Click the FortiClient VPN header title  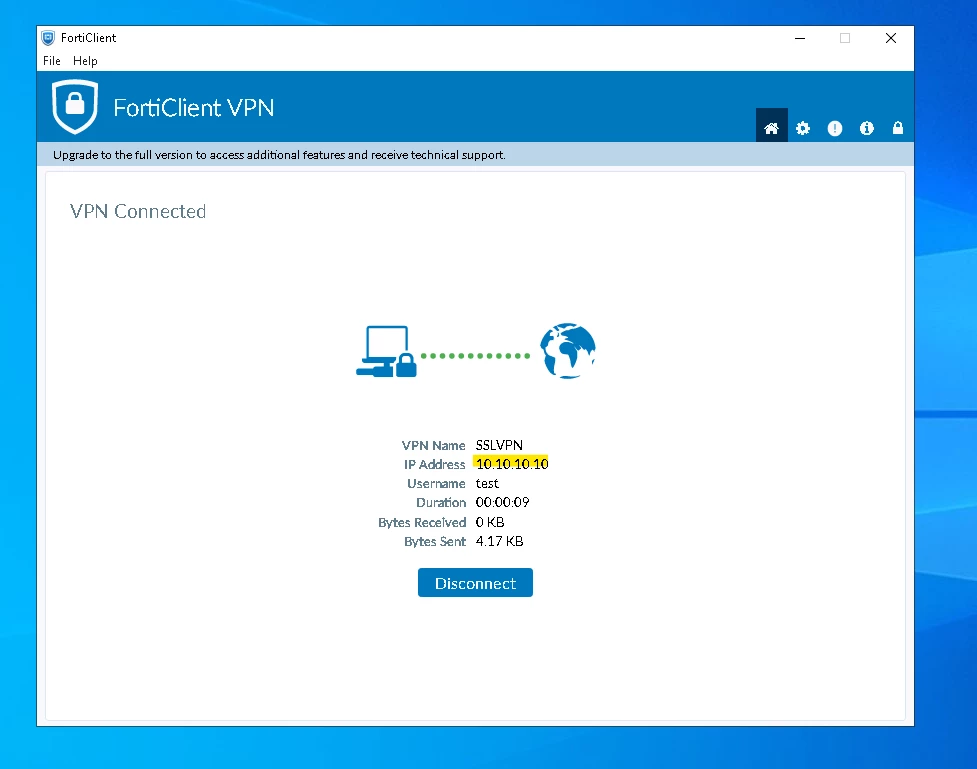tap(194, 108)
